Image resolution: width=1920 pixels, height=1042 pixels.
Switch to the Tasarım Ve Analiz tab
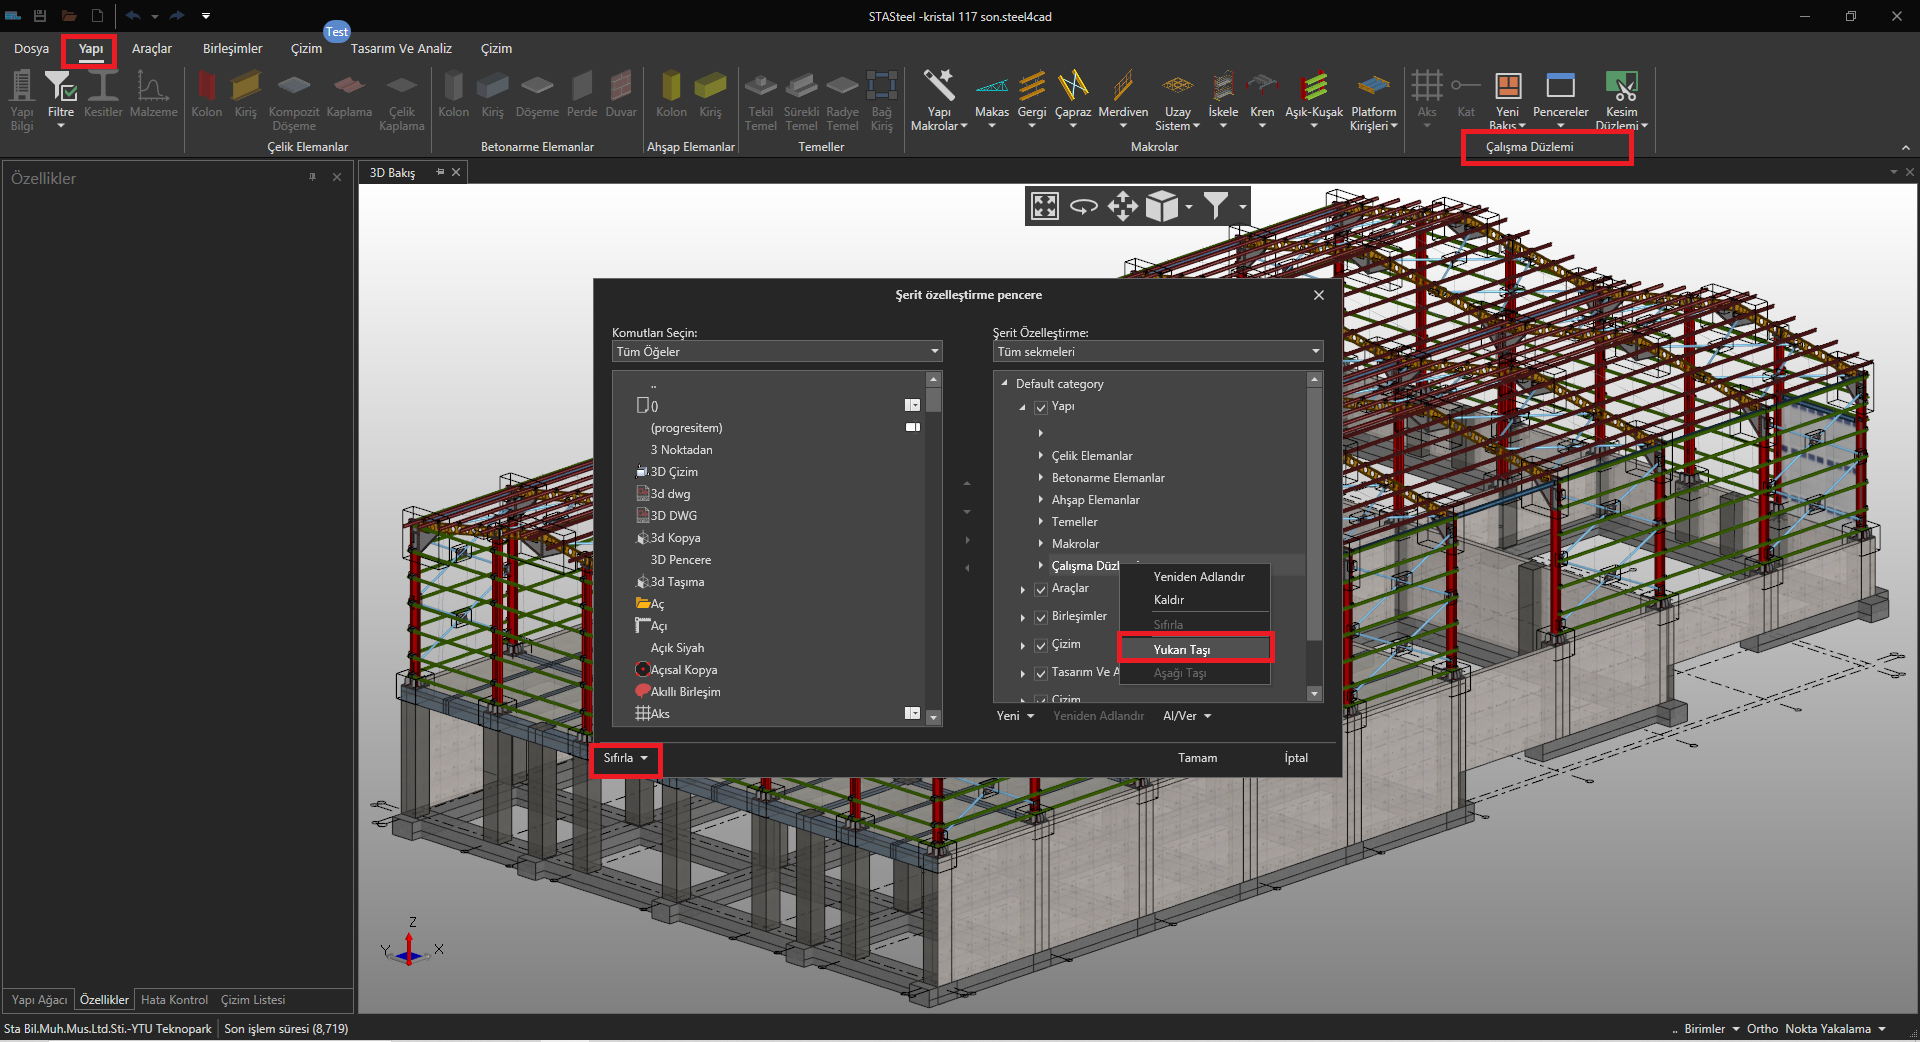401,49
